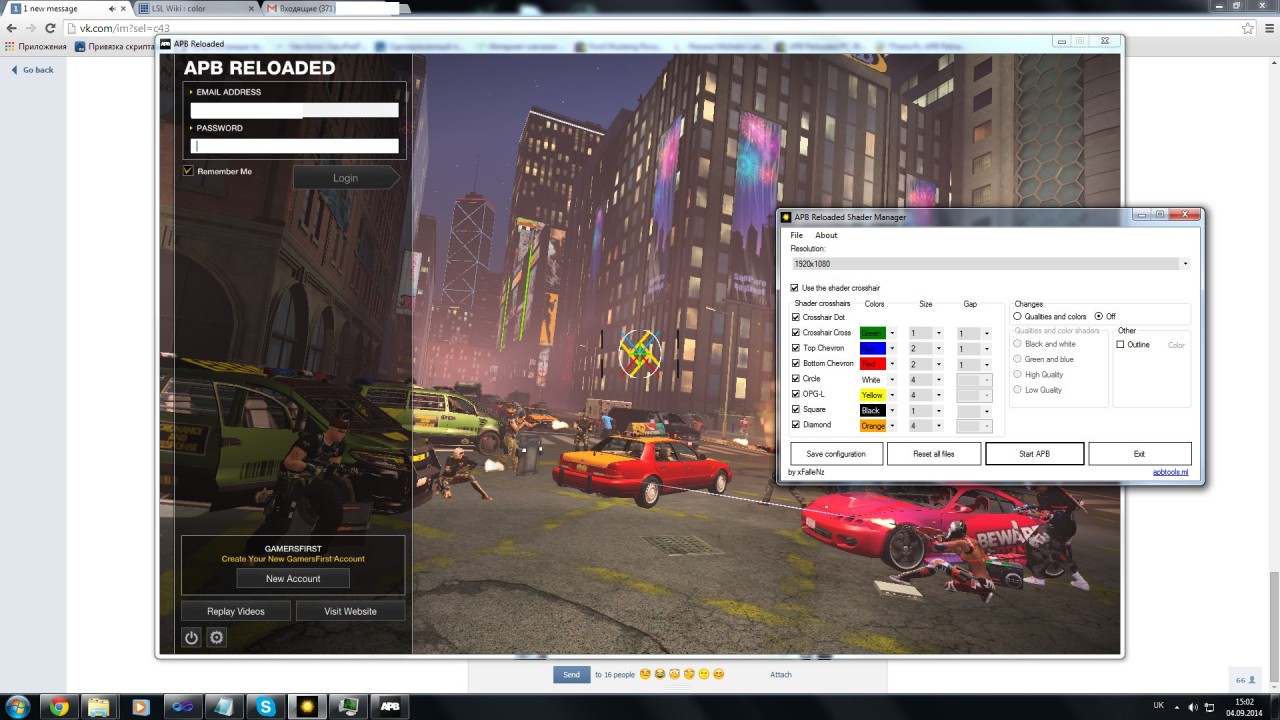
Task: Click the first smiley emoji
Action: (x=645, y=675)
